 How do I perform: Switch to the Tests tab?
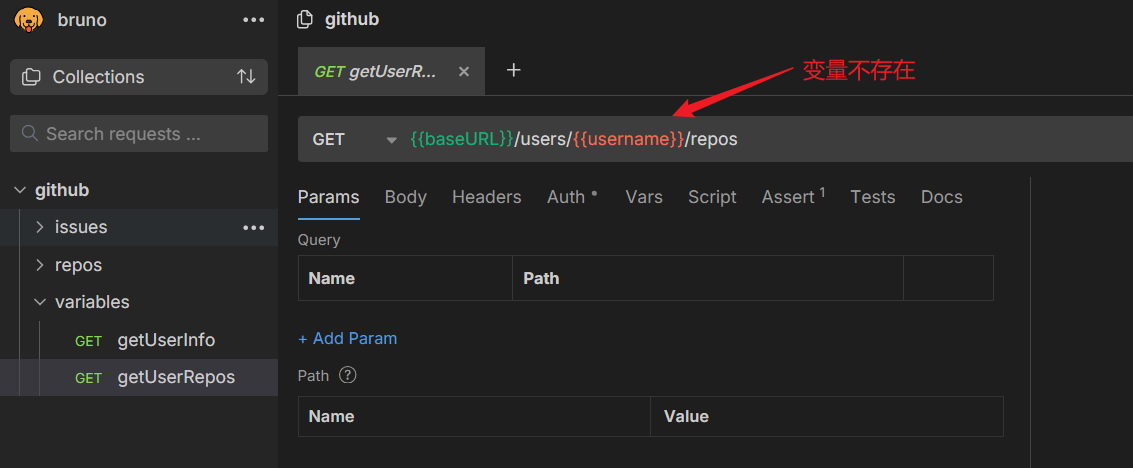click(873, 197)
